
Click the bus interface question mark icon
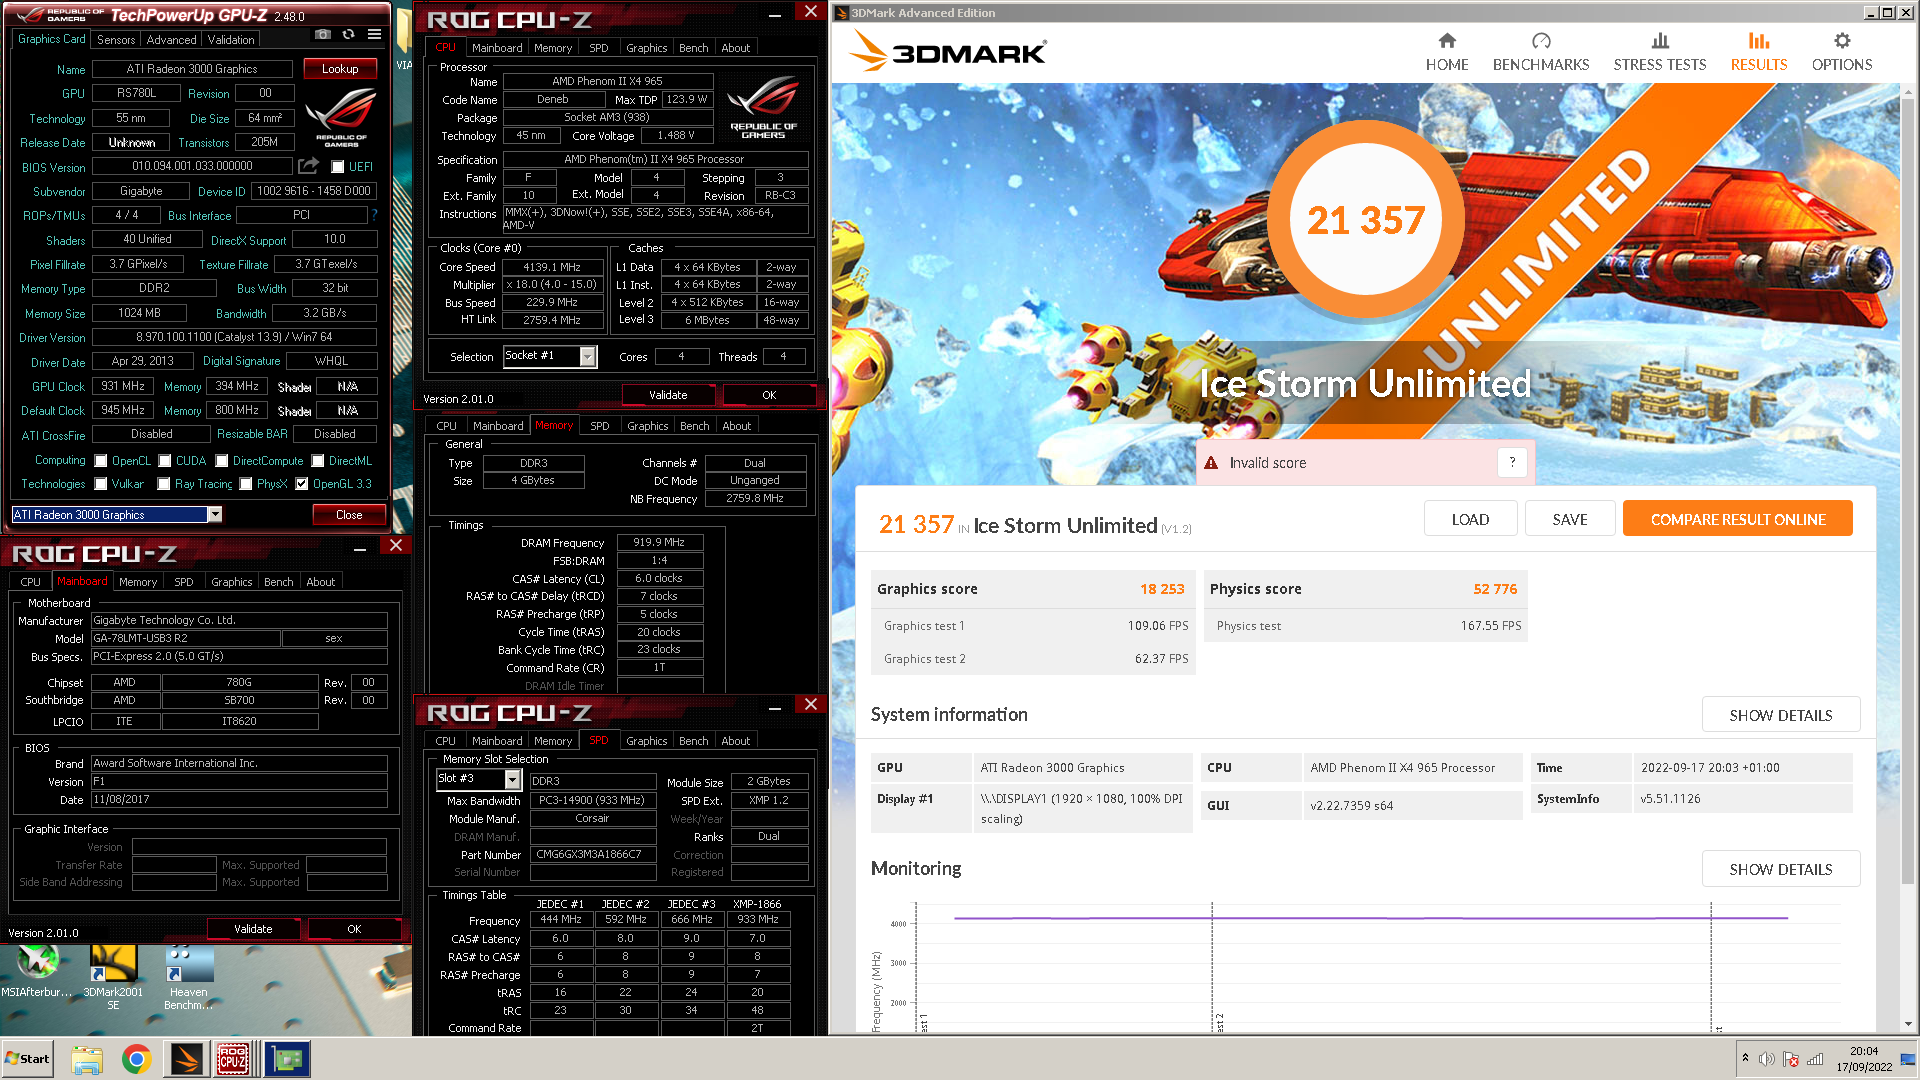coord(374,215)
